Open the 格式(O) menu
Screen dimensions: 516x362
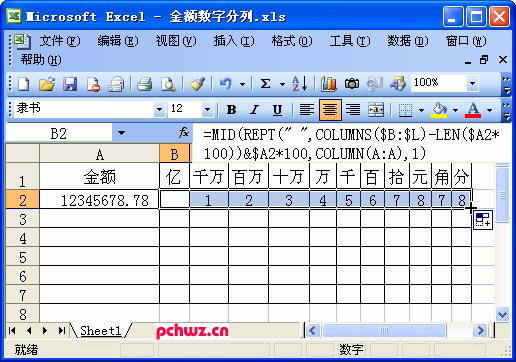point(292,41)
